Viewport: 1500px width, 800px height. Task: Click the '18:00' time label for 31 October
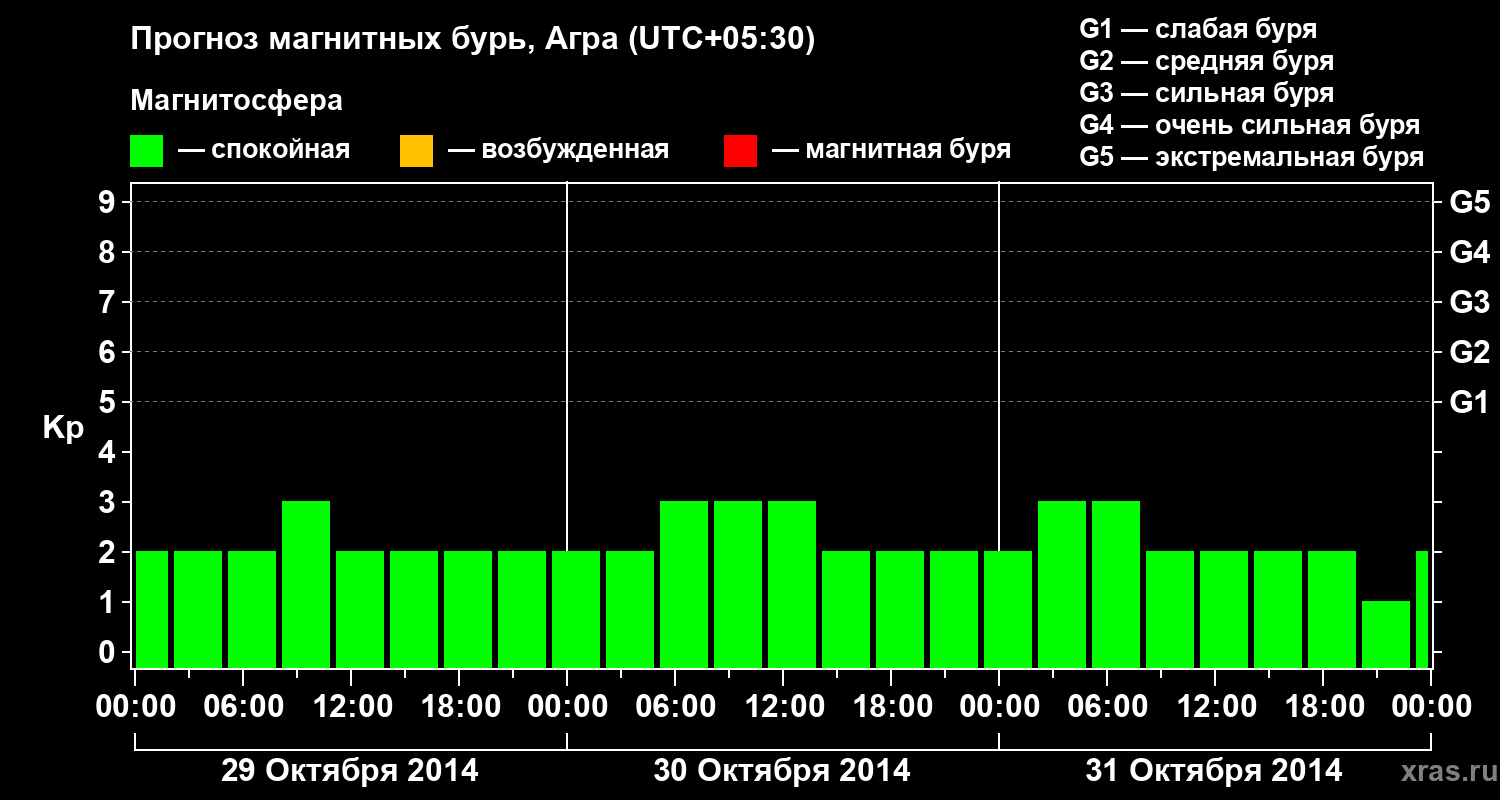pyautogui.click(x=1323, y=706)
